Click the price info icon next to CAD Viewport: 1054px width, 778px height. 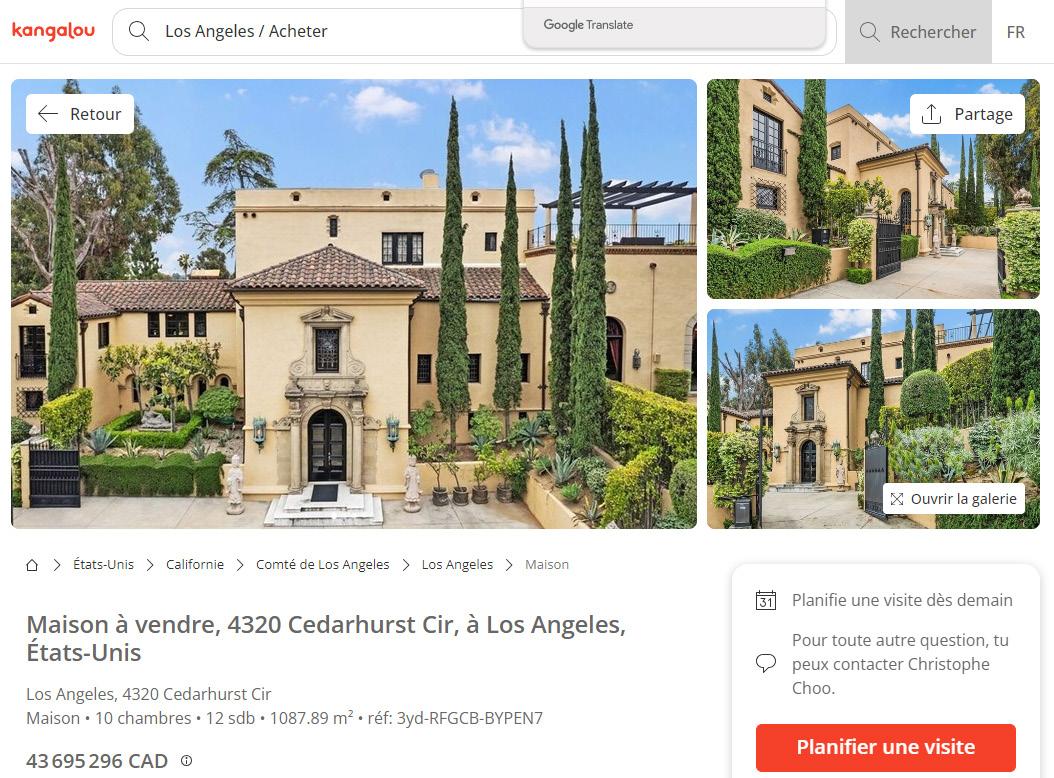tap(186, 761)
